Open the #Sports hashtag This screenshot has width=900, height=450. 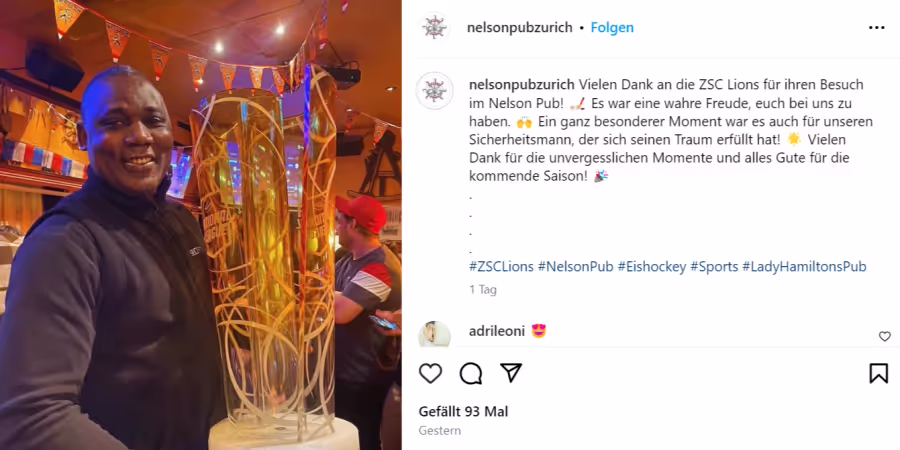pos(714,266)
